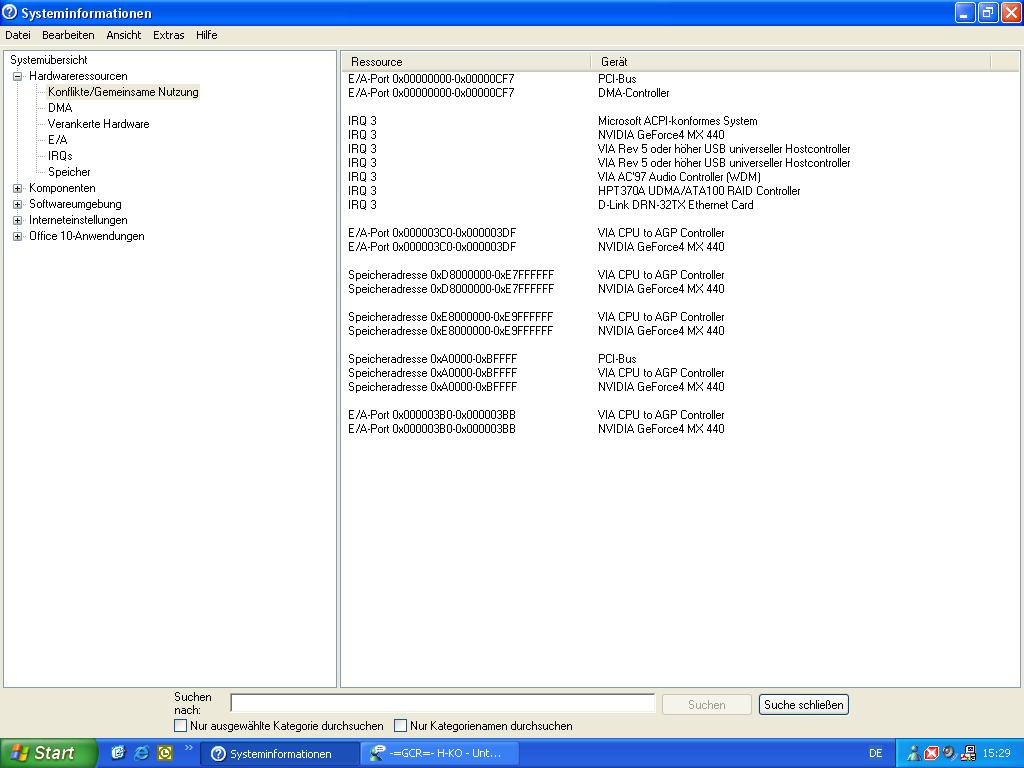Click the messenger buddy tray icon

point(914,754)
